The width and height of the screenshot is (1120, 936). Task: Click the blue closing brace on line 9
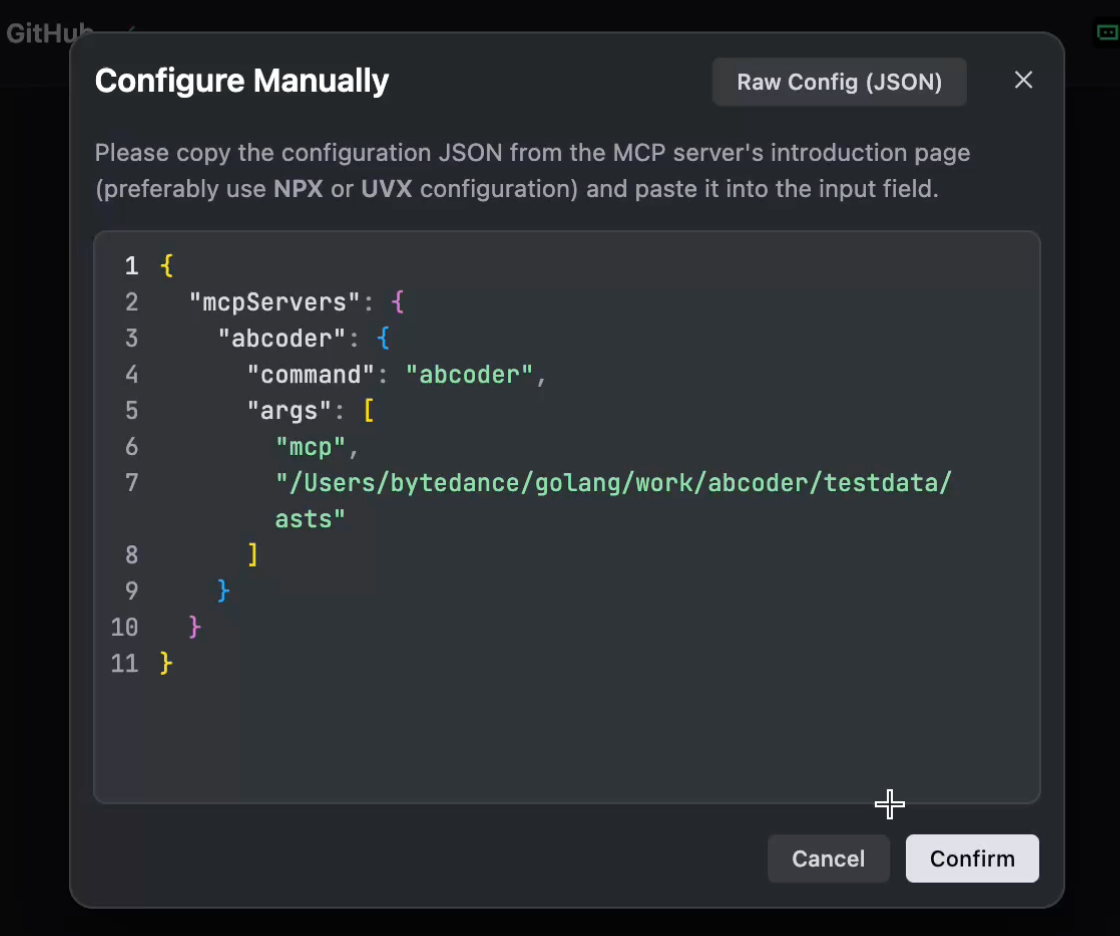(224, 591)
